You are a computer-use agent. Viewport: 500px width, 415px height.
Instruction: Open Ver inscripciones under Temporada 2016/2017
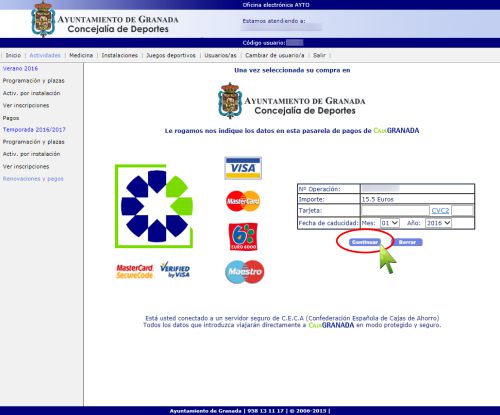click(x=26, y=166)
